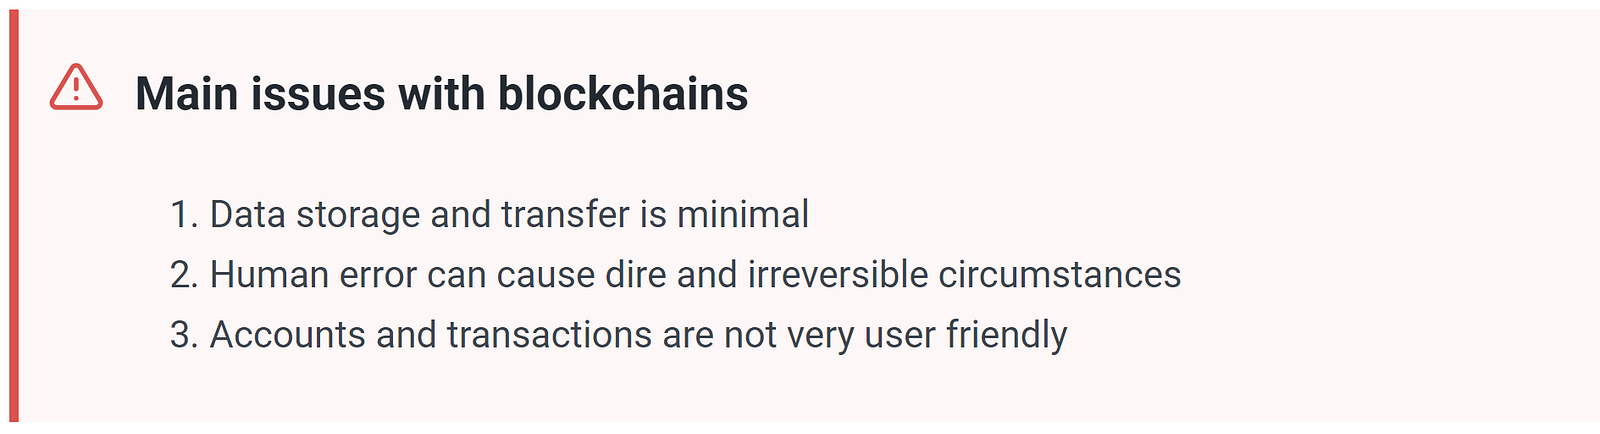Screen dimensions: 1600x434
Task: Click list number 1 marker
Action: click(x=185, y=215)
